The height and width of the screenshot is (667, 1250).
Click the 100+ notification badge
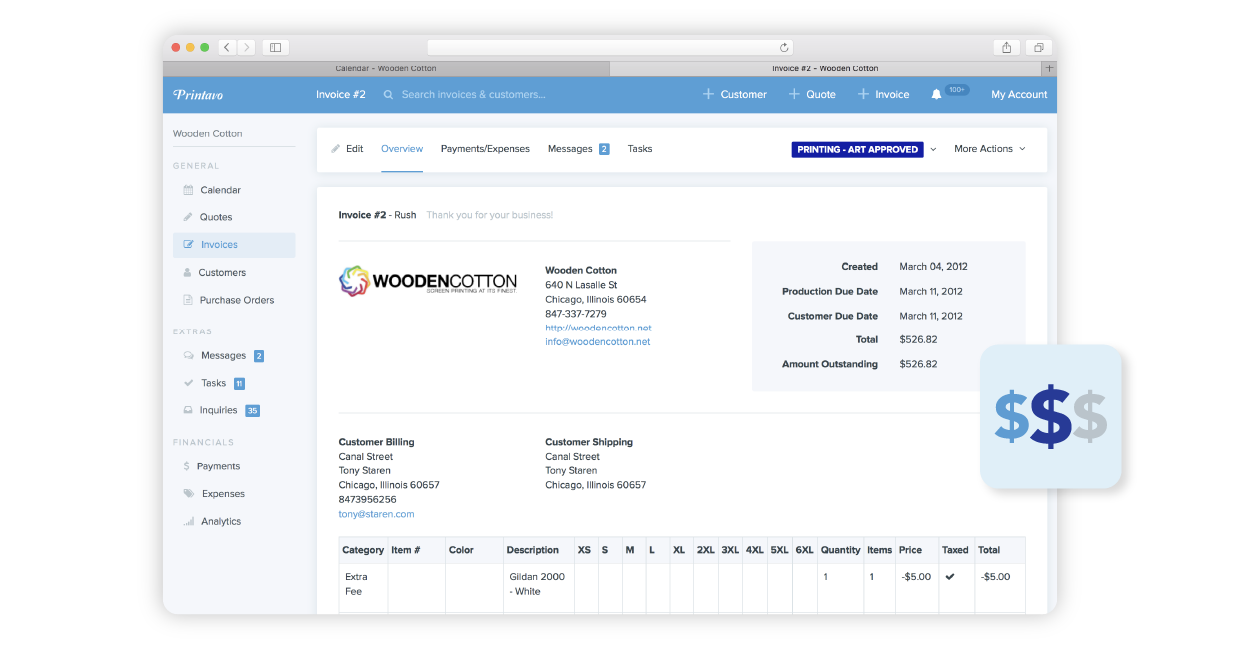(957, 90)
